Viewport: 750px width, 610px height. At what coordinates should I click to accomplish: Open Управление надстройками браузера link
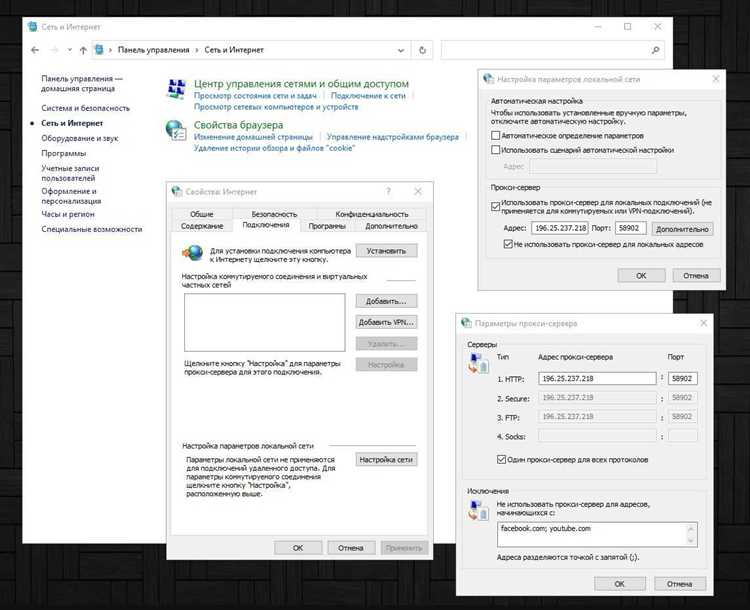[x=393, y=137]
